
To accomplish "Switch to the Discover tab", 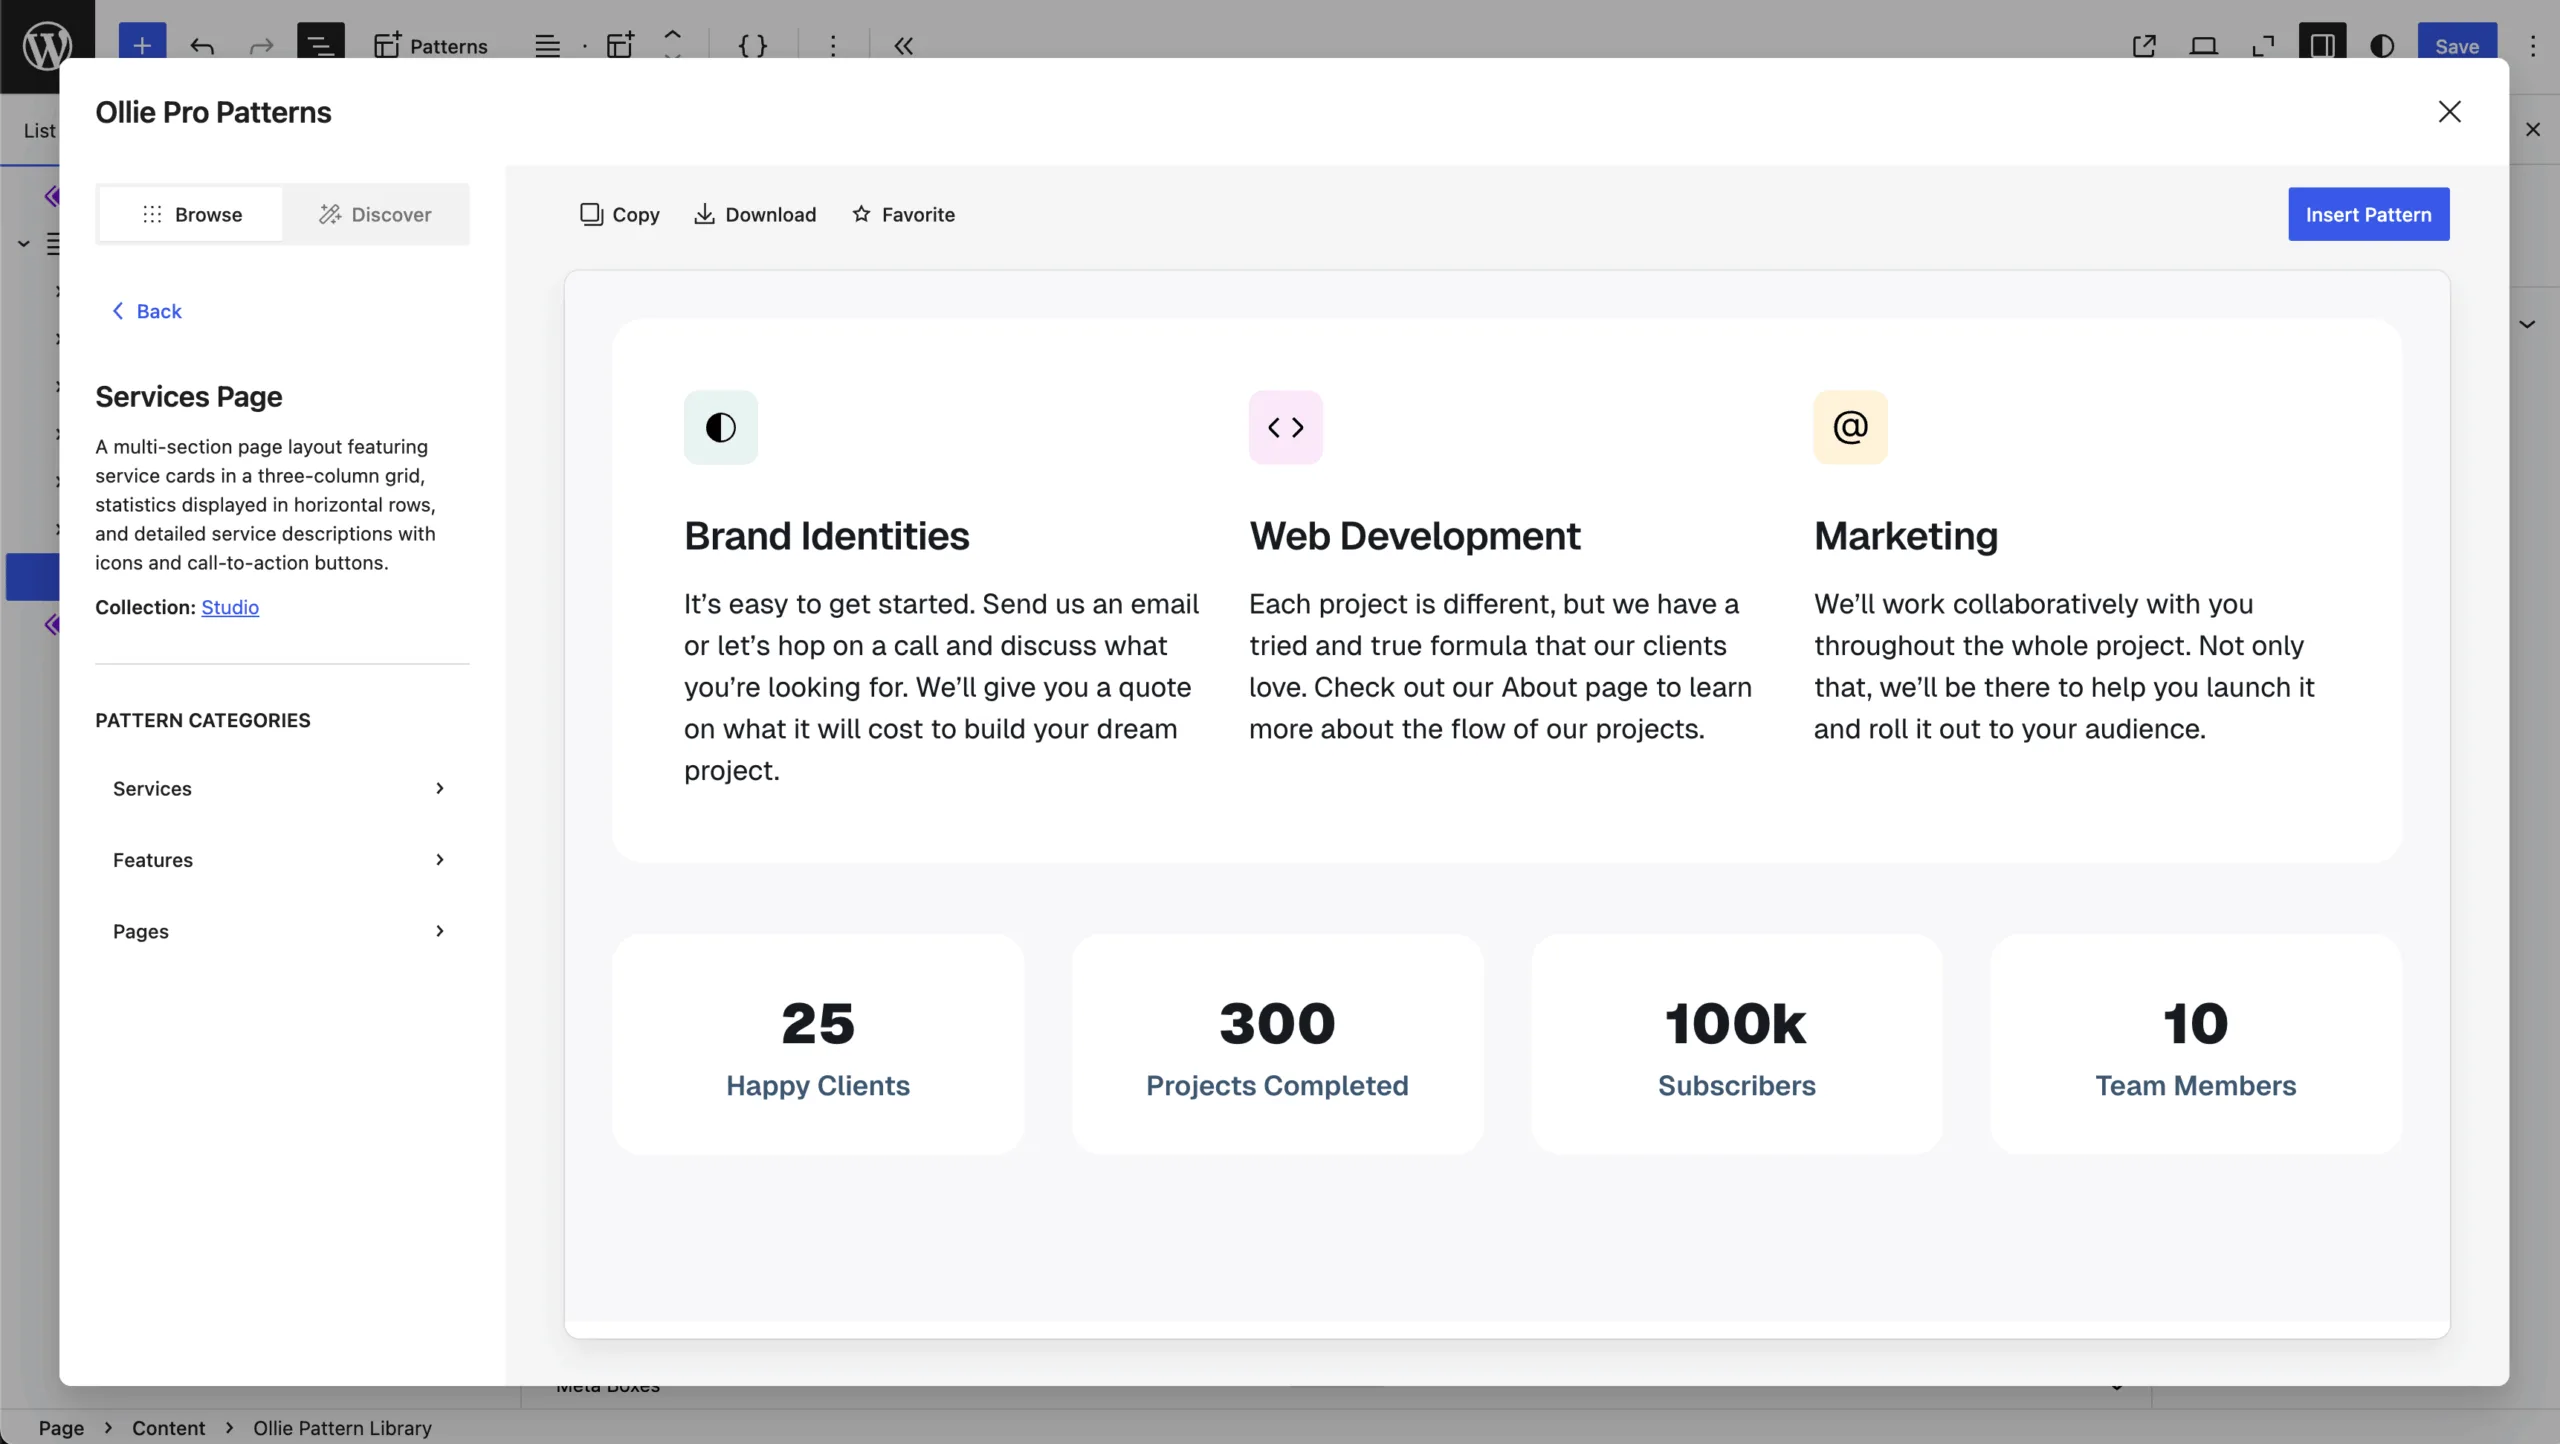I will [375, 214].
